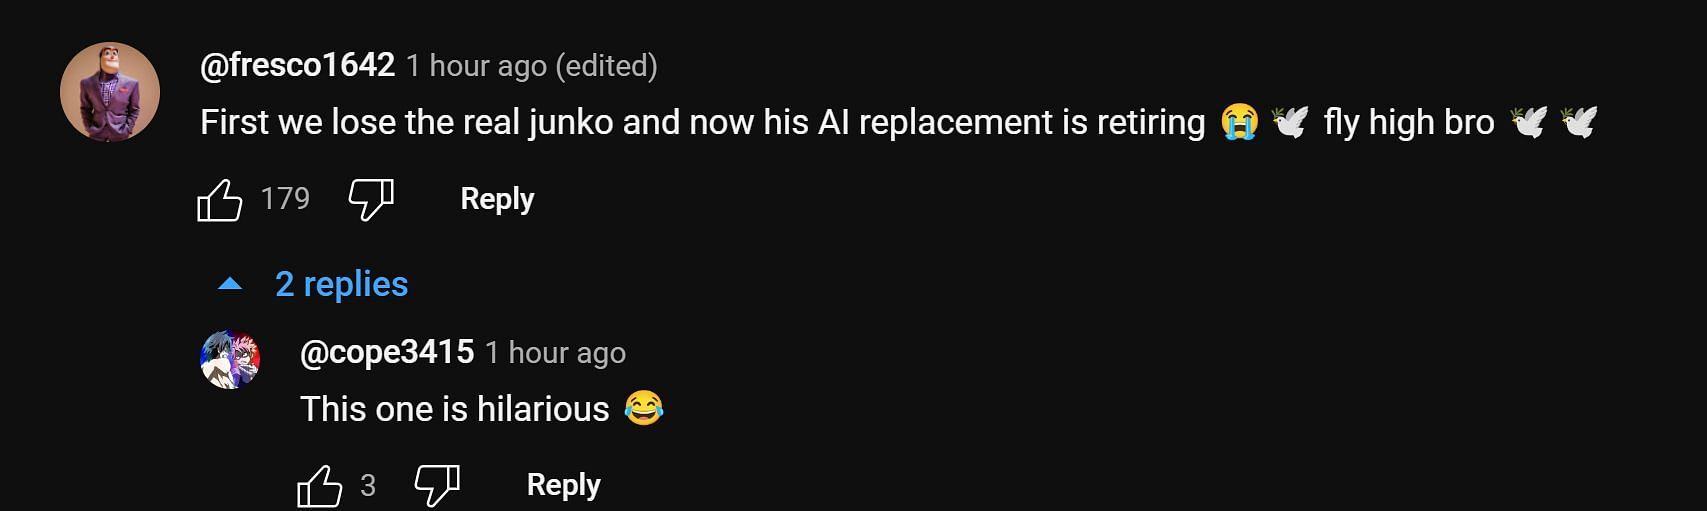Open the '1 hour ago' timestamp on cope3415's reply

pyautogui.click(x=556, y=353)
